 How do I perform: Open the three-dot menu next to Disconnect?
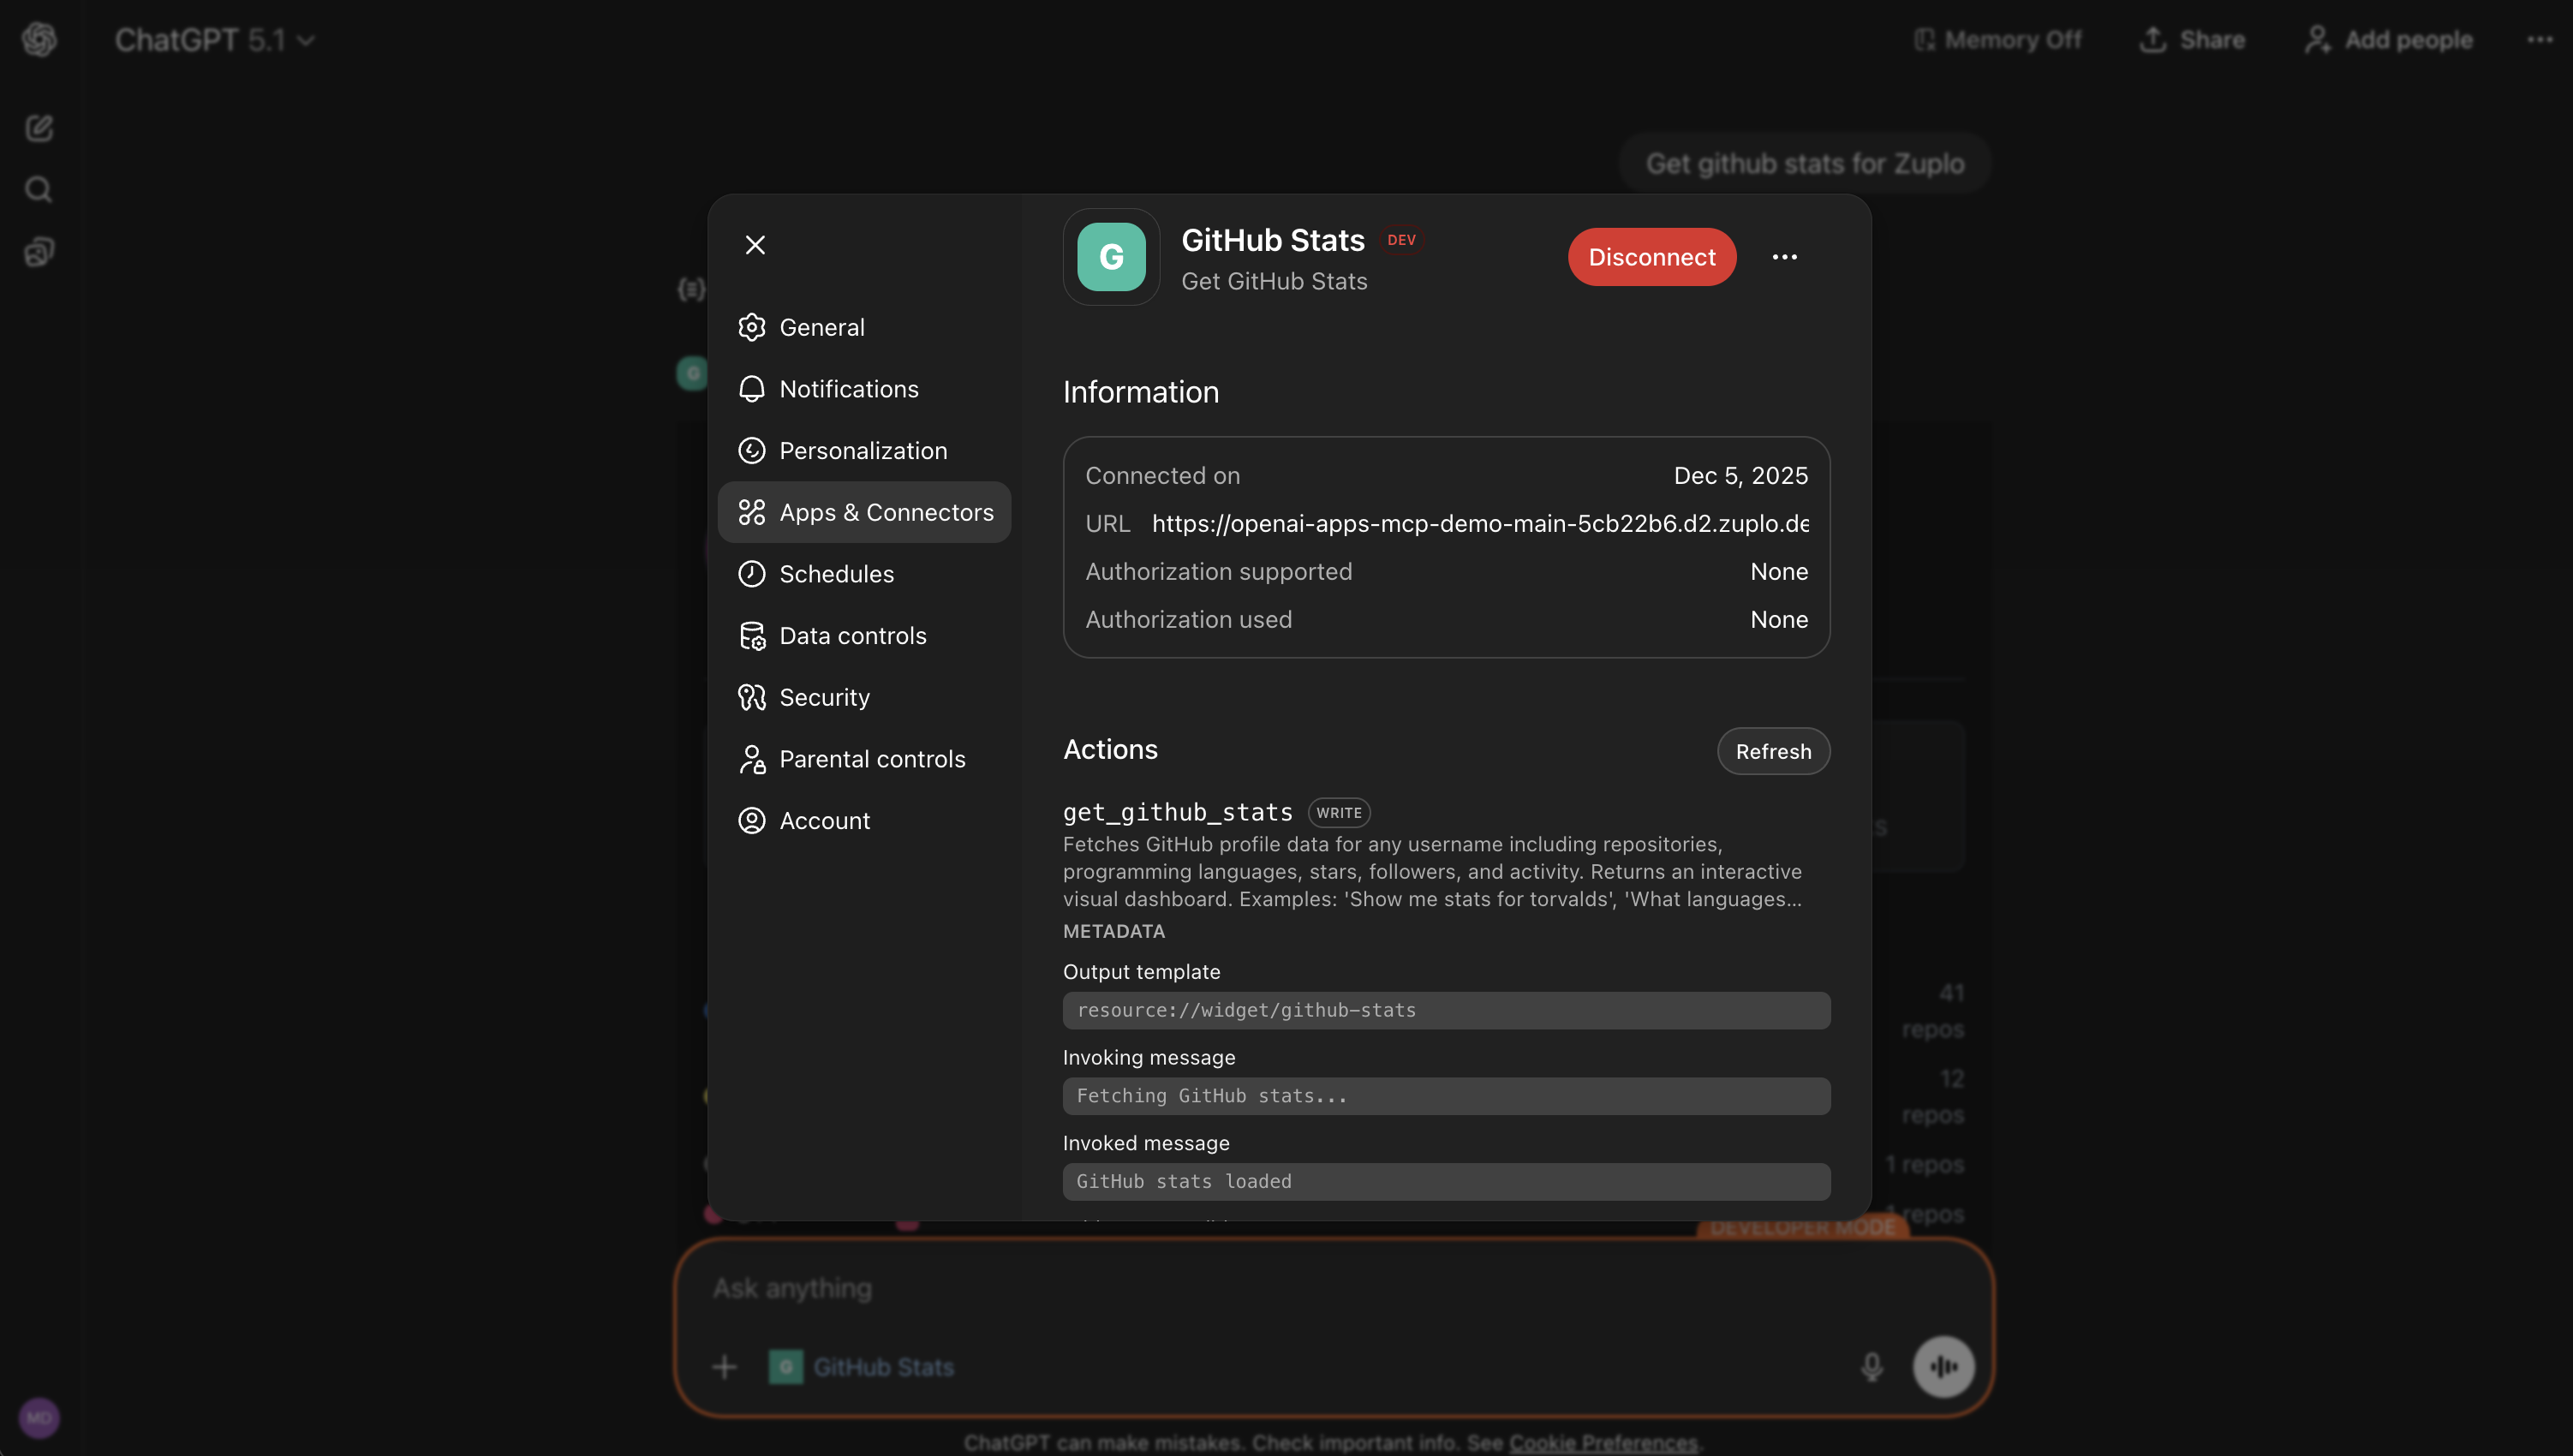(x=1785, y=257)
